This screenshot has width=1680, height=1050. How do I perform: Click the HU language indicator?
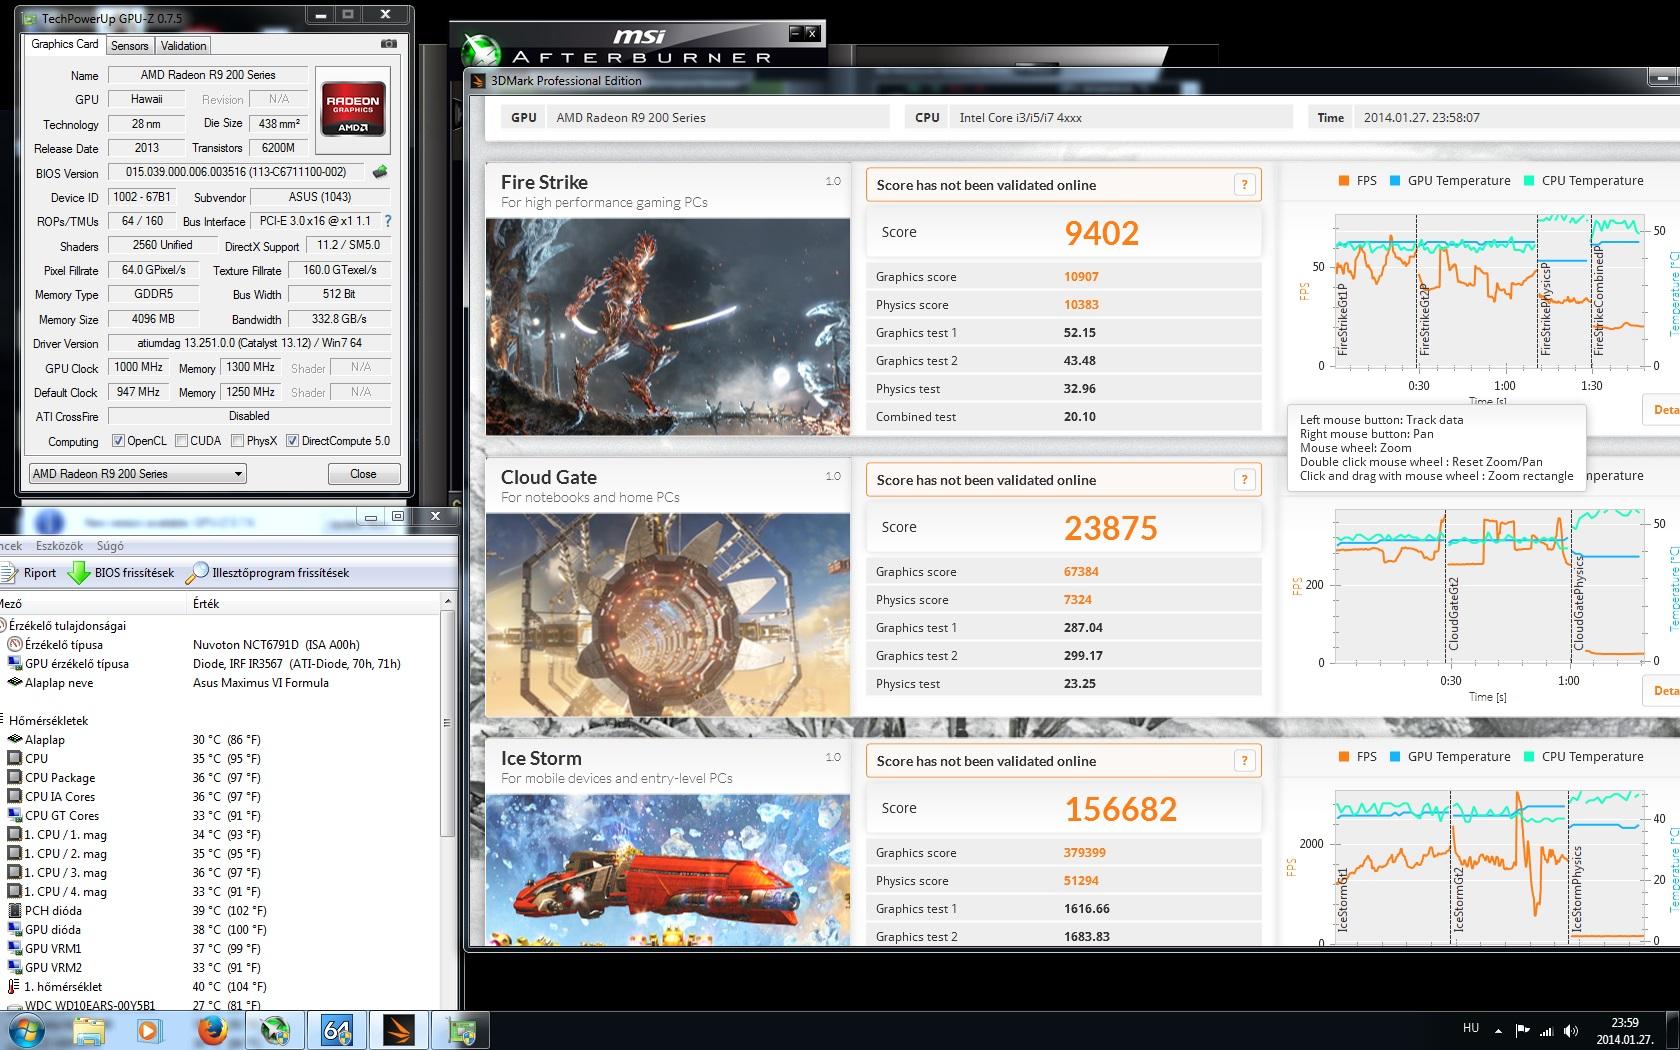pos(1470,1027)
